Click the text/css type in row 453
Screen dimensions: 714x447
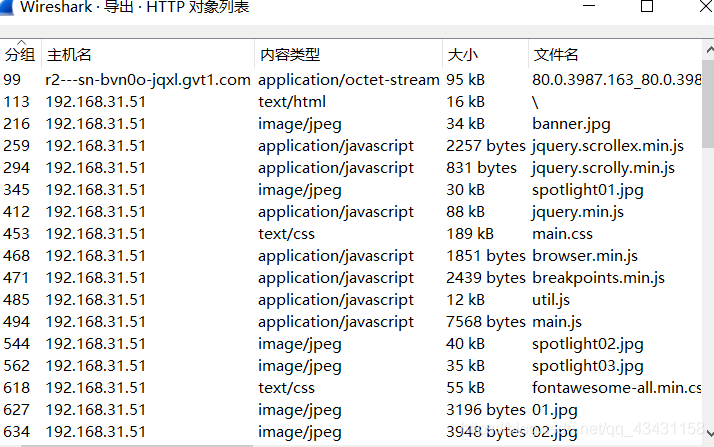286,234
